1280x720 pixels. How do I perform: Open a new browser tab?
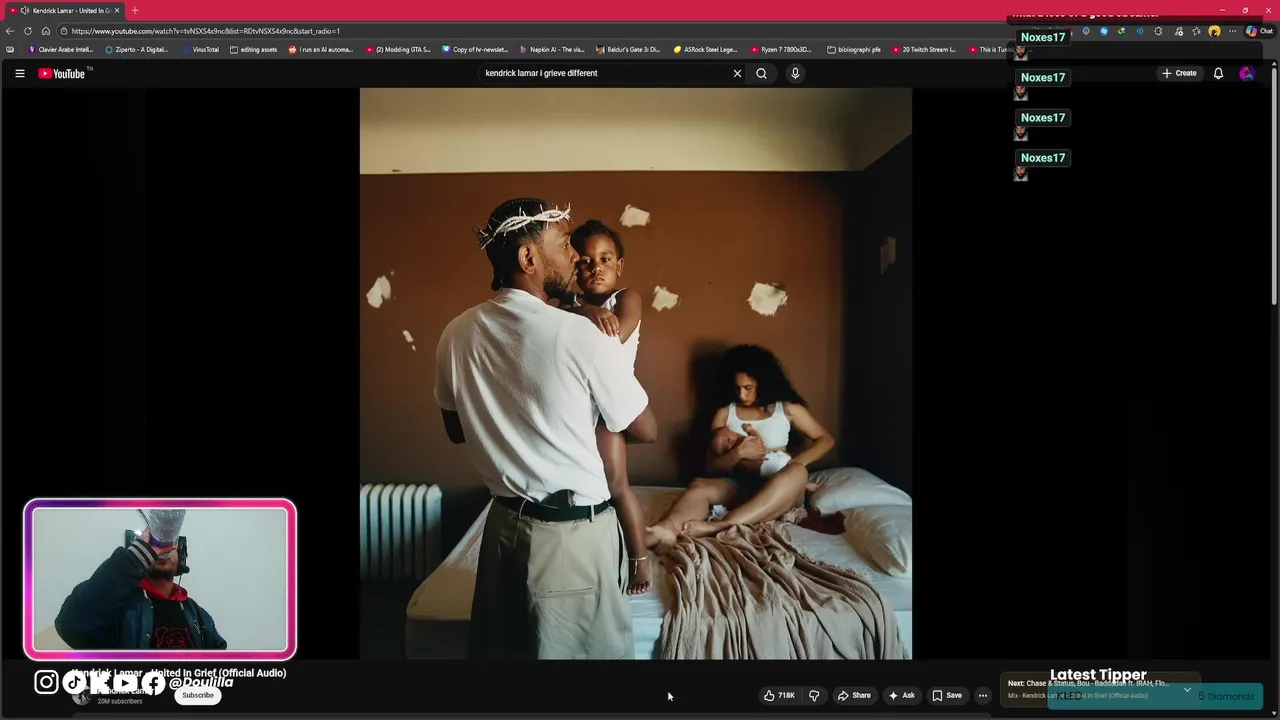tap(135, 10)
